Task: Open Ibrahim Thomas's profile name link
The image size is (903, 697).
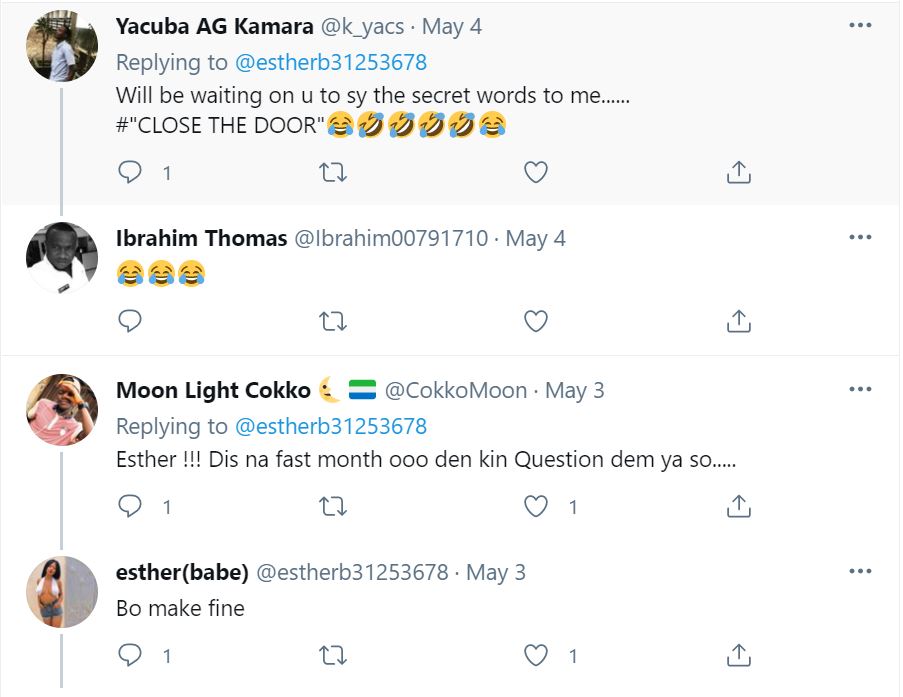Action: coord(200,238)
